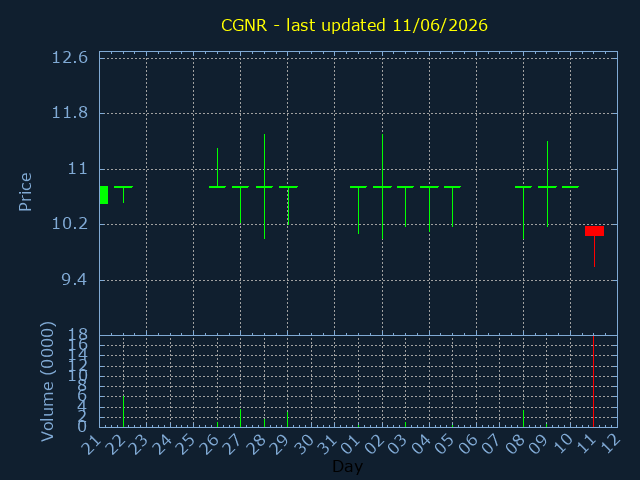
Task: Click the "Day" x-axis label
Action: pos(347,466)
